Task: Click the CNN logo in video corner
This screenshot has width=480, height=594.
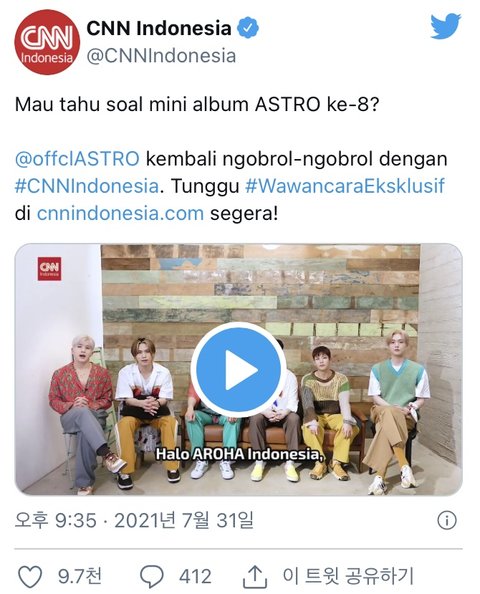Action: [49, 269]
